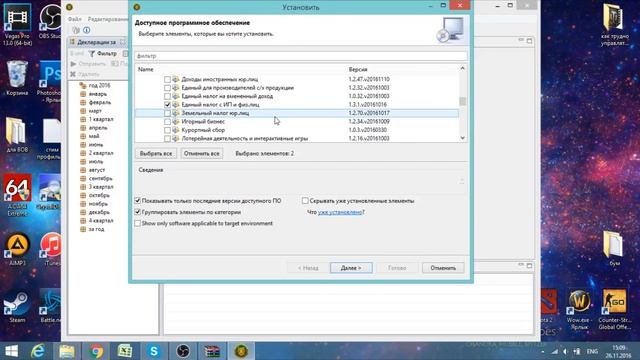Screen dimensions: 640x360
Task: Check Единый налог на вмененный доход
Action: [x=167, y=96]
